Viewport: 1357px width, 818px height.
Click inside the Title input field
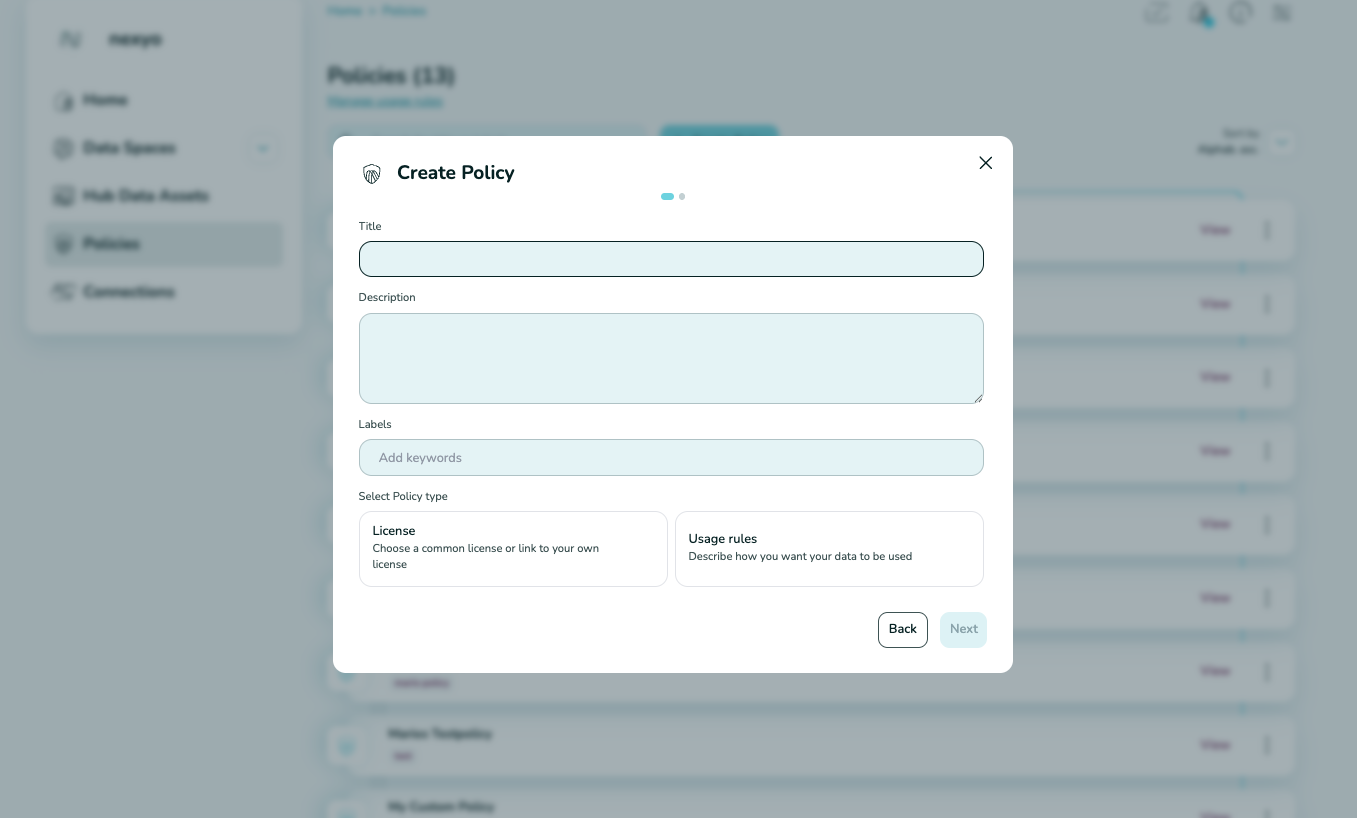[671, 259]
